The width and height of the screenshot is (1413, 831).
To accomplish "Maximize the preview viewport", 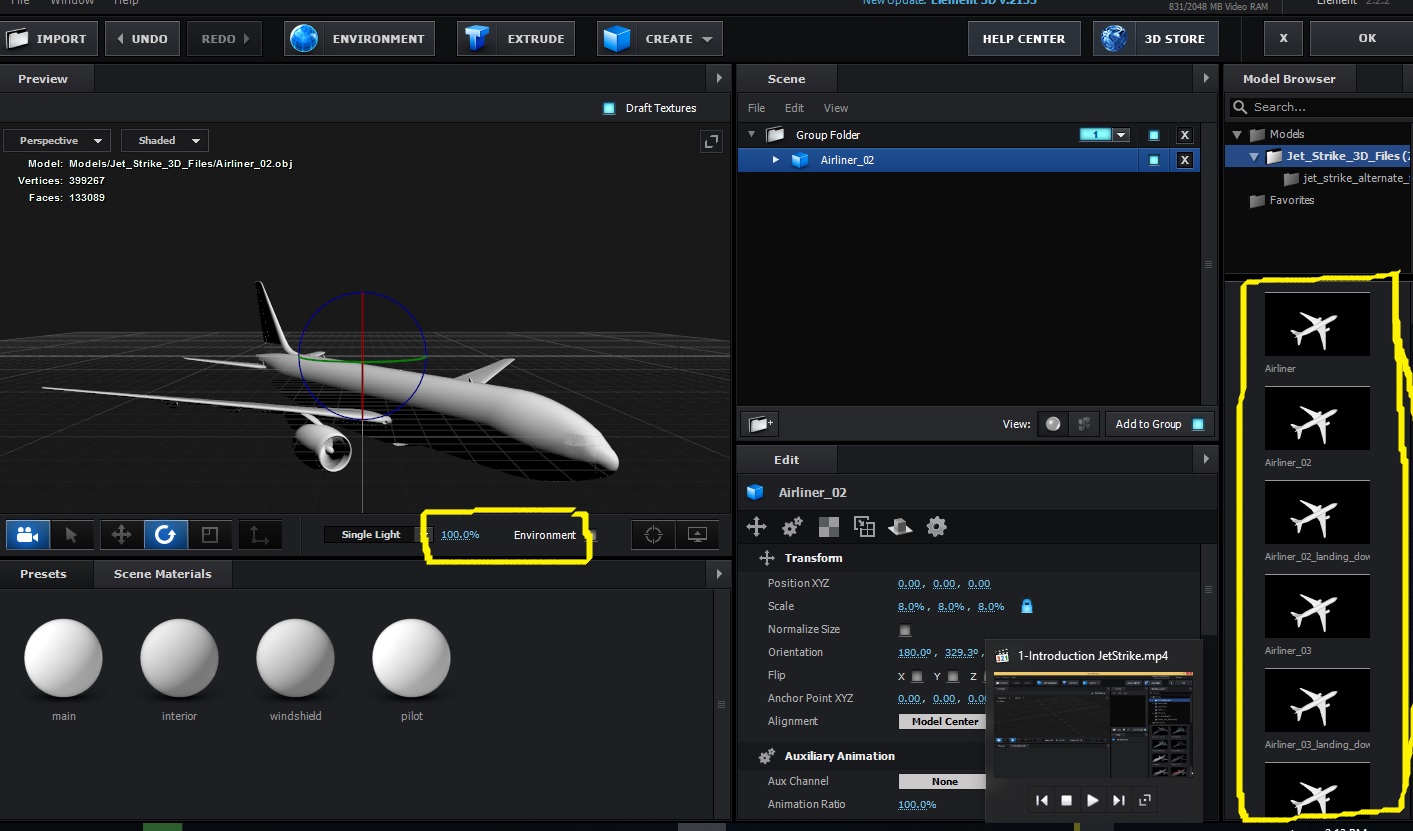I will tap(711, 142).
